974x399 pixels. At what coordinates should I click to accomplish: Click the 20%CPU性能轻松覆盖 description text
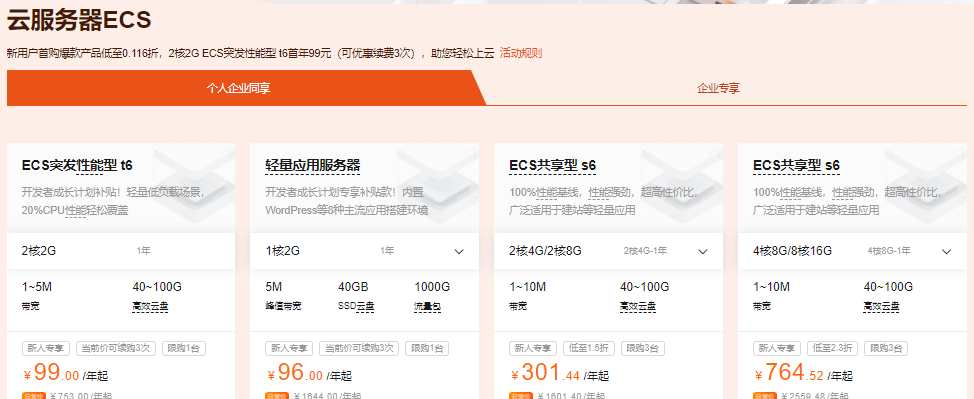click(x=75, y=210)
